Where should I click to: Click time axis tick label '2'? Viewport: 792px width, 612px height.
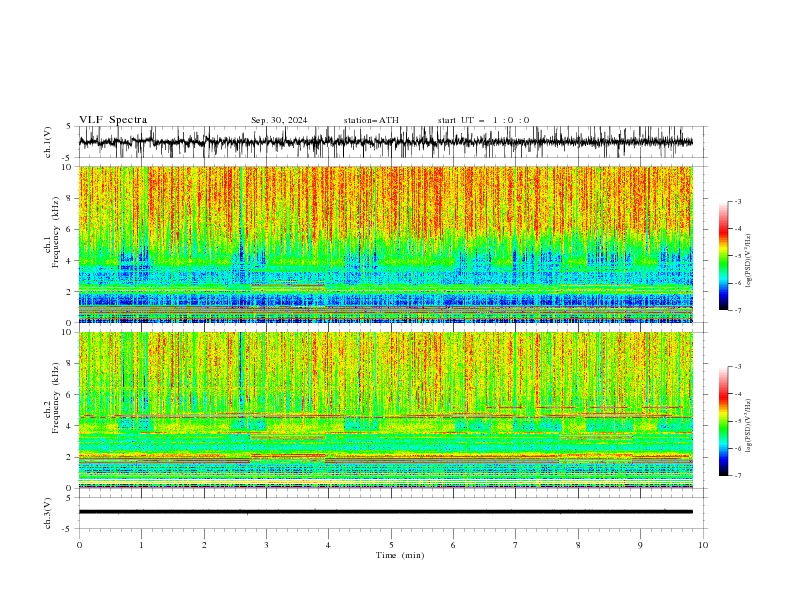click(204, 545)
